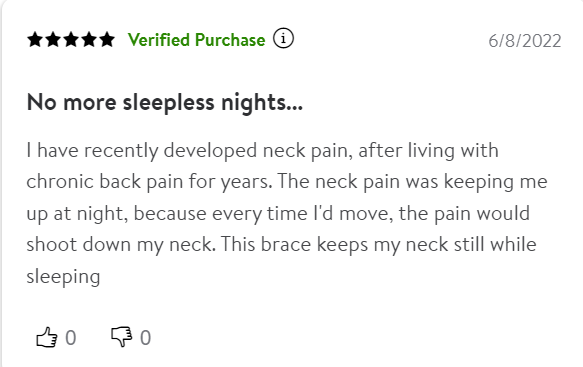Screen dimensions: 583x367
Task: Click the Verified Purchase label
Action: (x=197, y=40)
